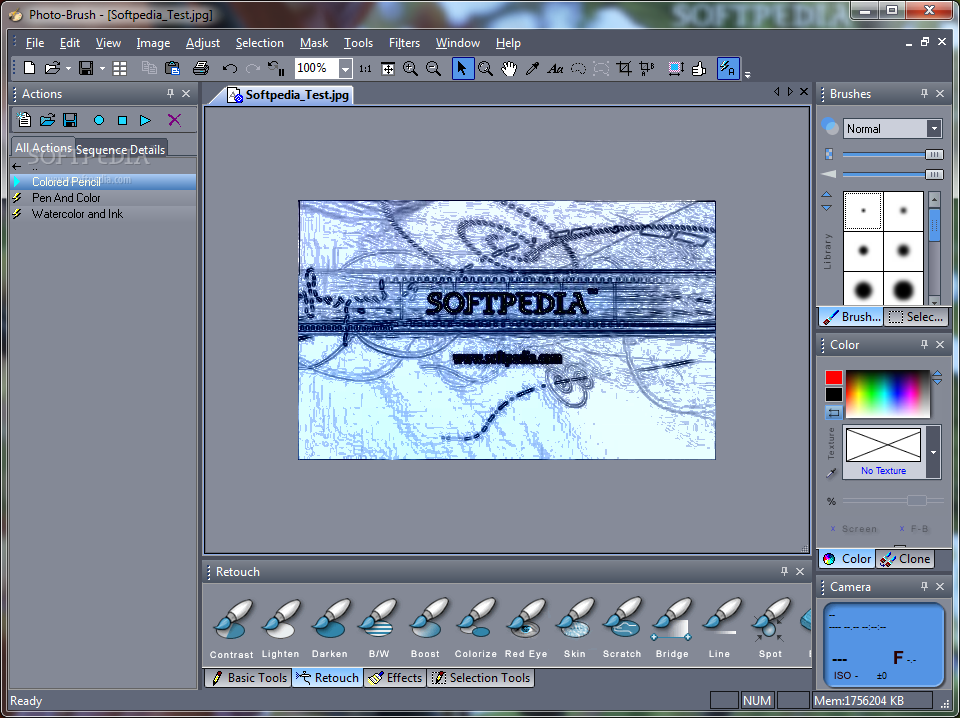Screen dimensions: 960x718
Task: Swap foreground and background colors icon
Action: (x=833, y=413)
